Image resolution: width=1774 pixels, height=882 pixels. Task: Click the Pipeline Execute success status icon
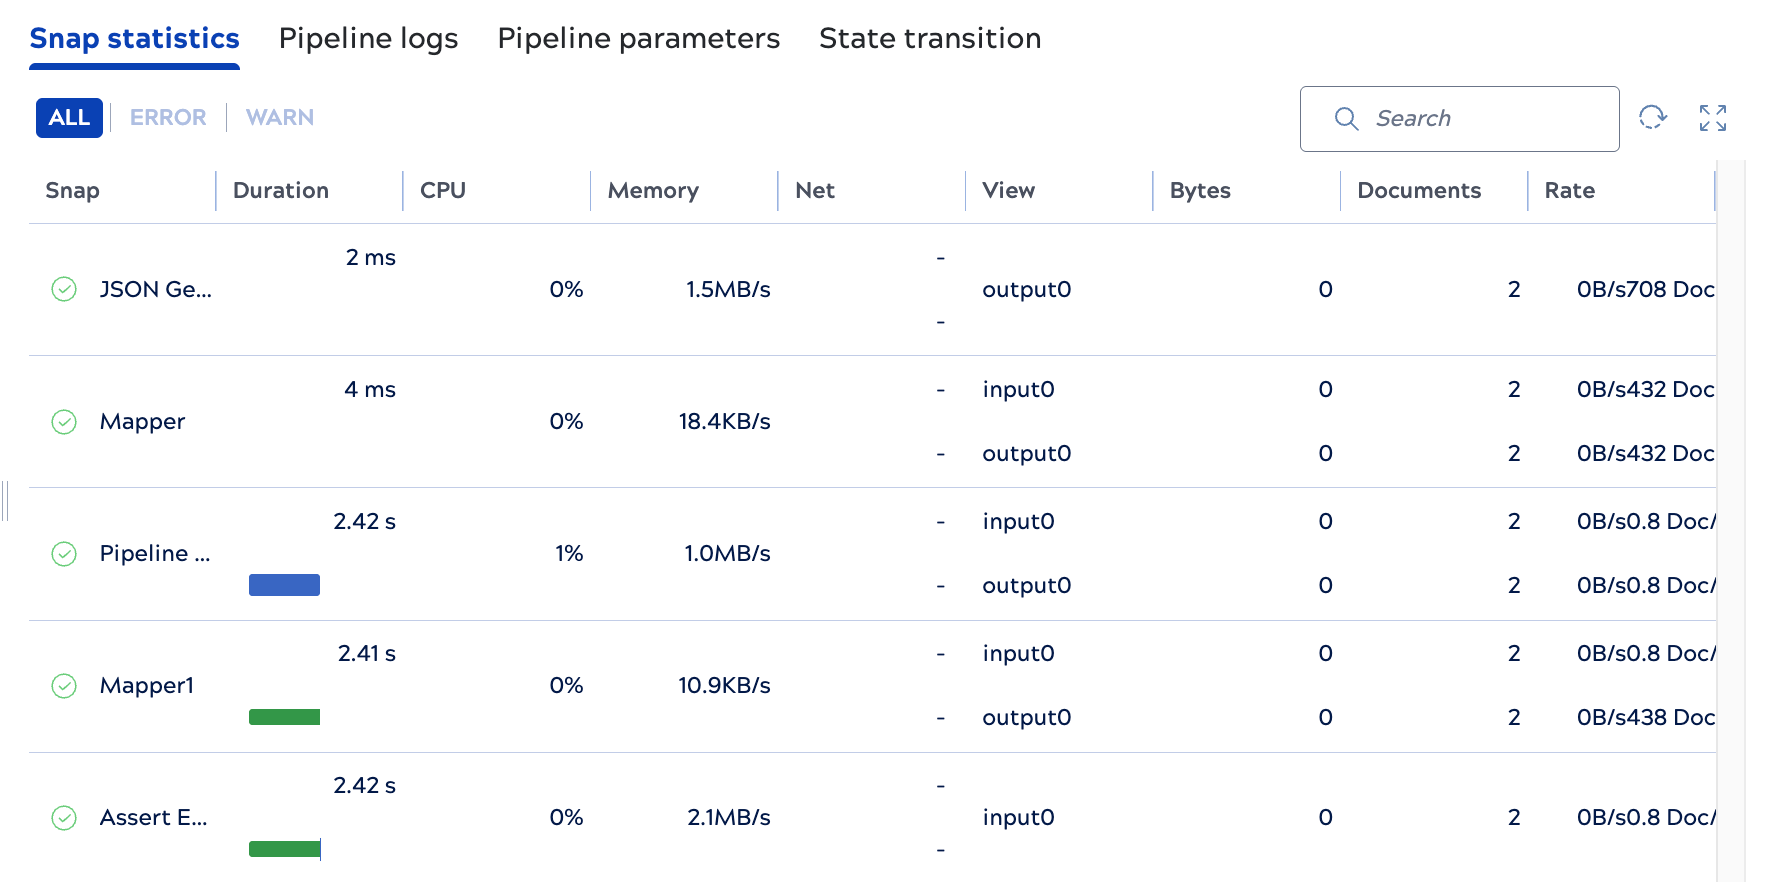tap(64, 554)
